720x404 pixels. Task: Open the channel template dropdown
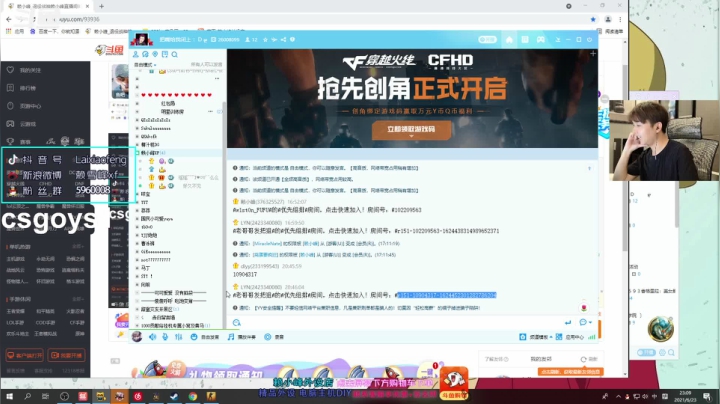536,337
